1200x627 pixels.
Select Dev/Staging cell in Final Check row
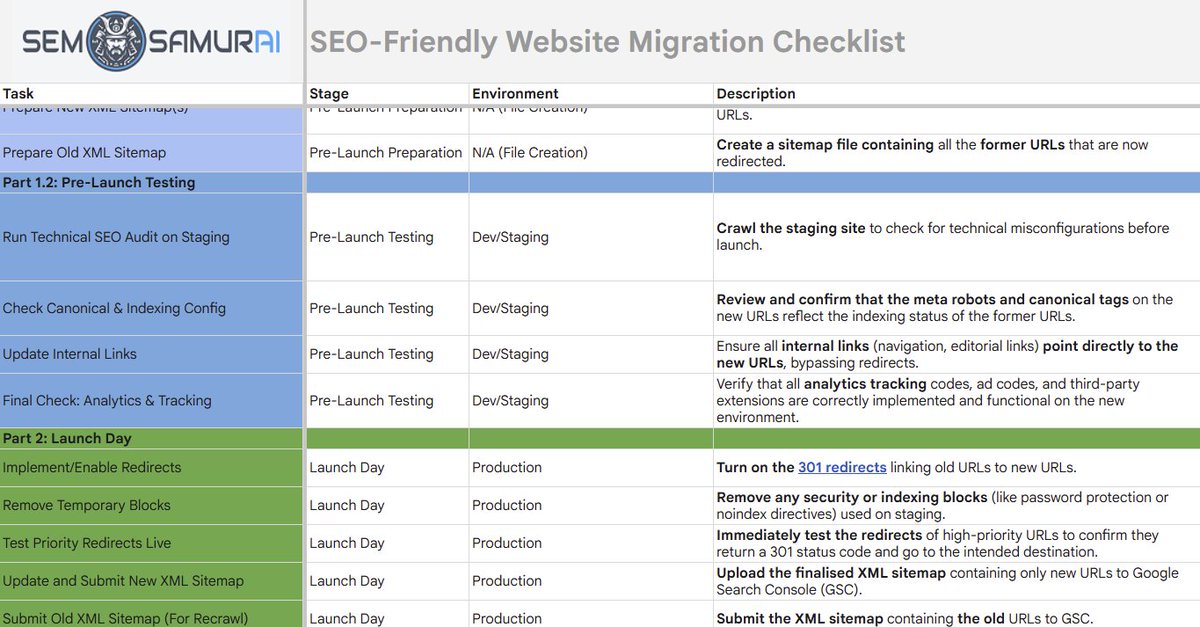pos(591,401)
